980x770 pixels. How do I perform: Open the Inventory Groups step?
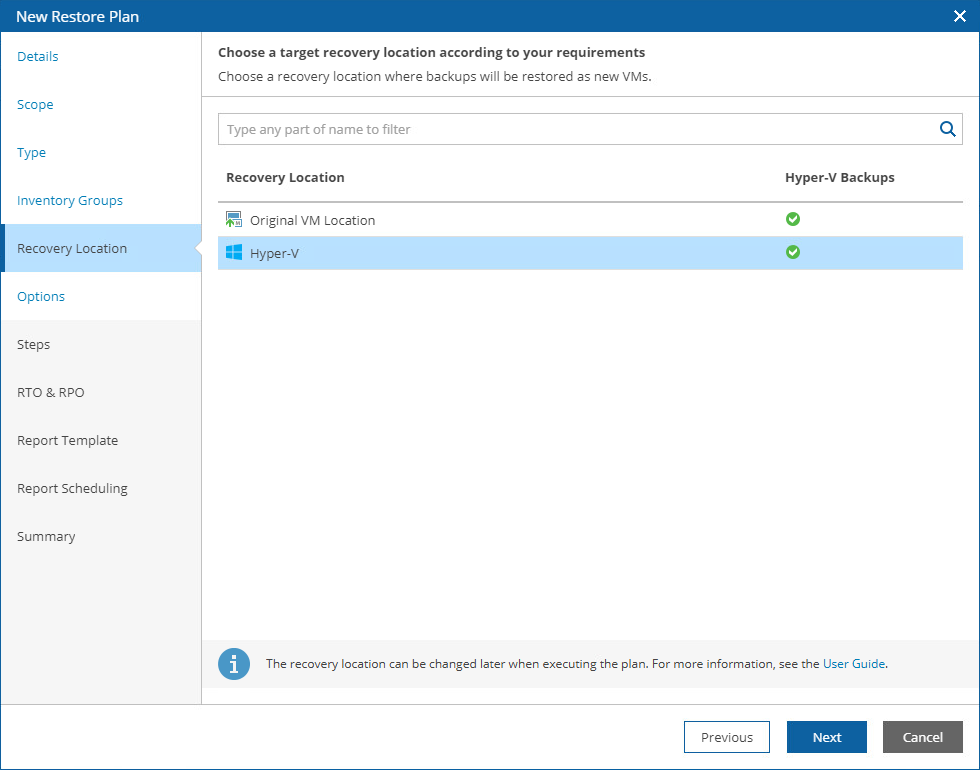click(x=70, y=201)
